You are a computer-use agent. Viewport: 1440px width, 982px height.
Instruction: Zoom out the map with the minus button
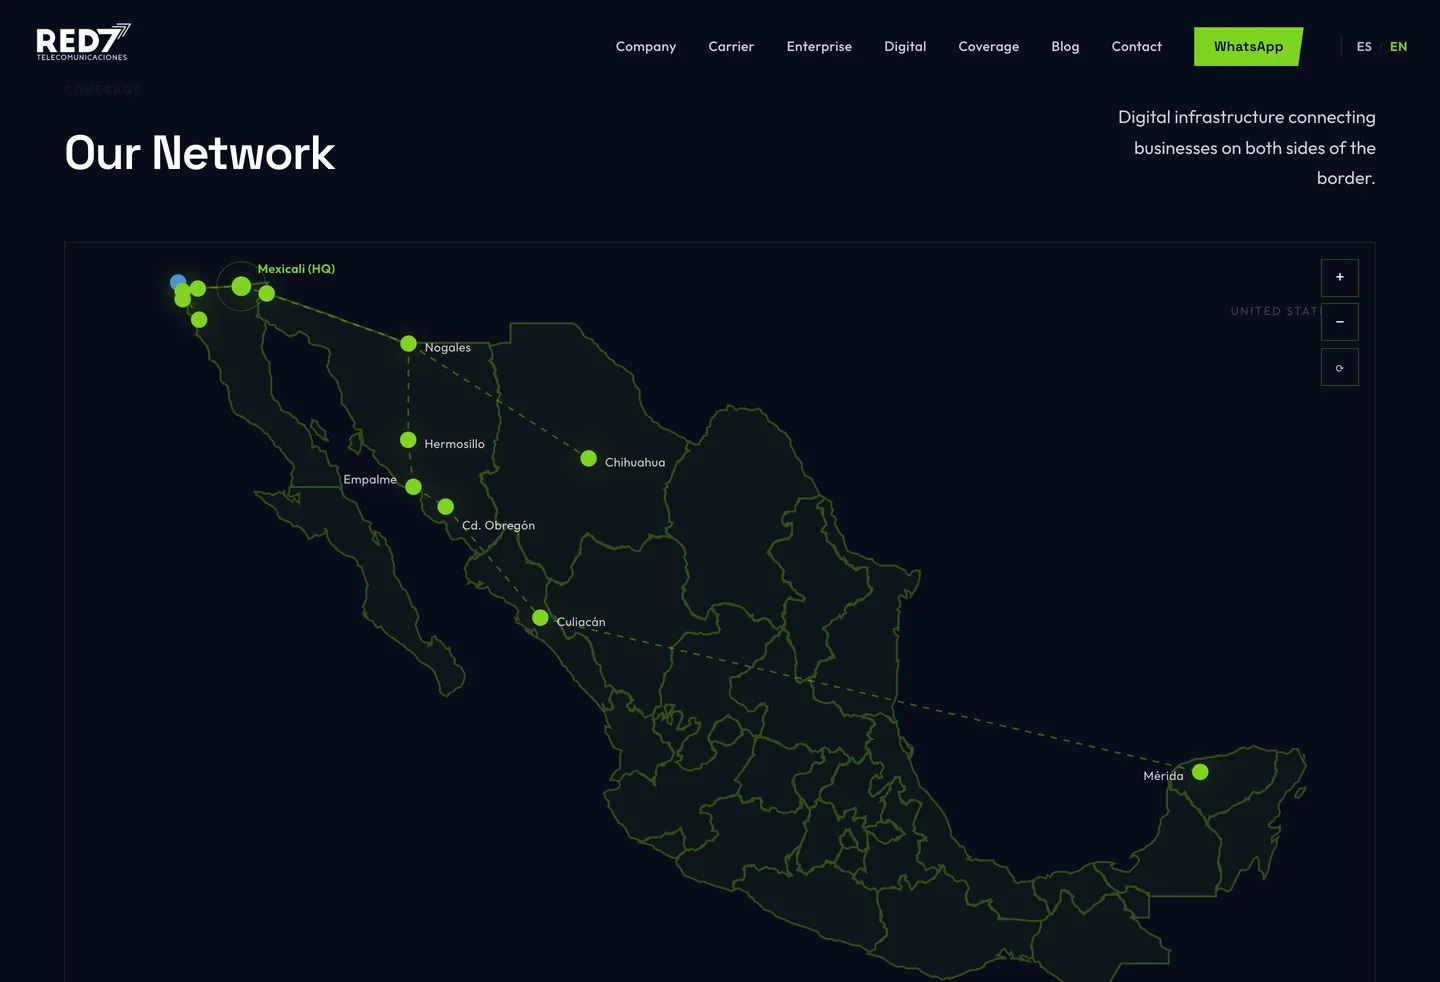[1340, 322]
